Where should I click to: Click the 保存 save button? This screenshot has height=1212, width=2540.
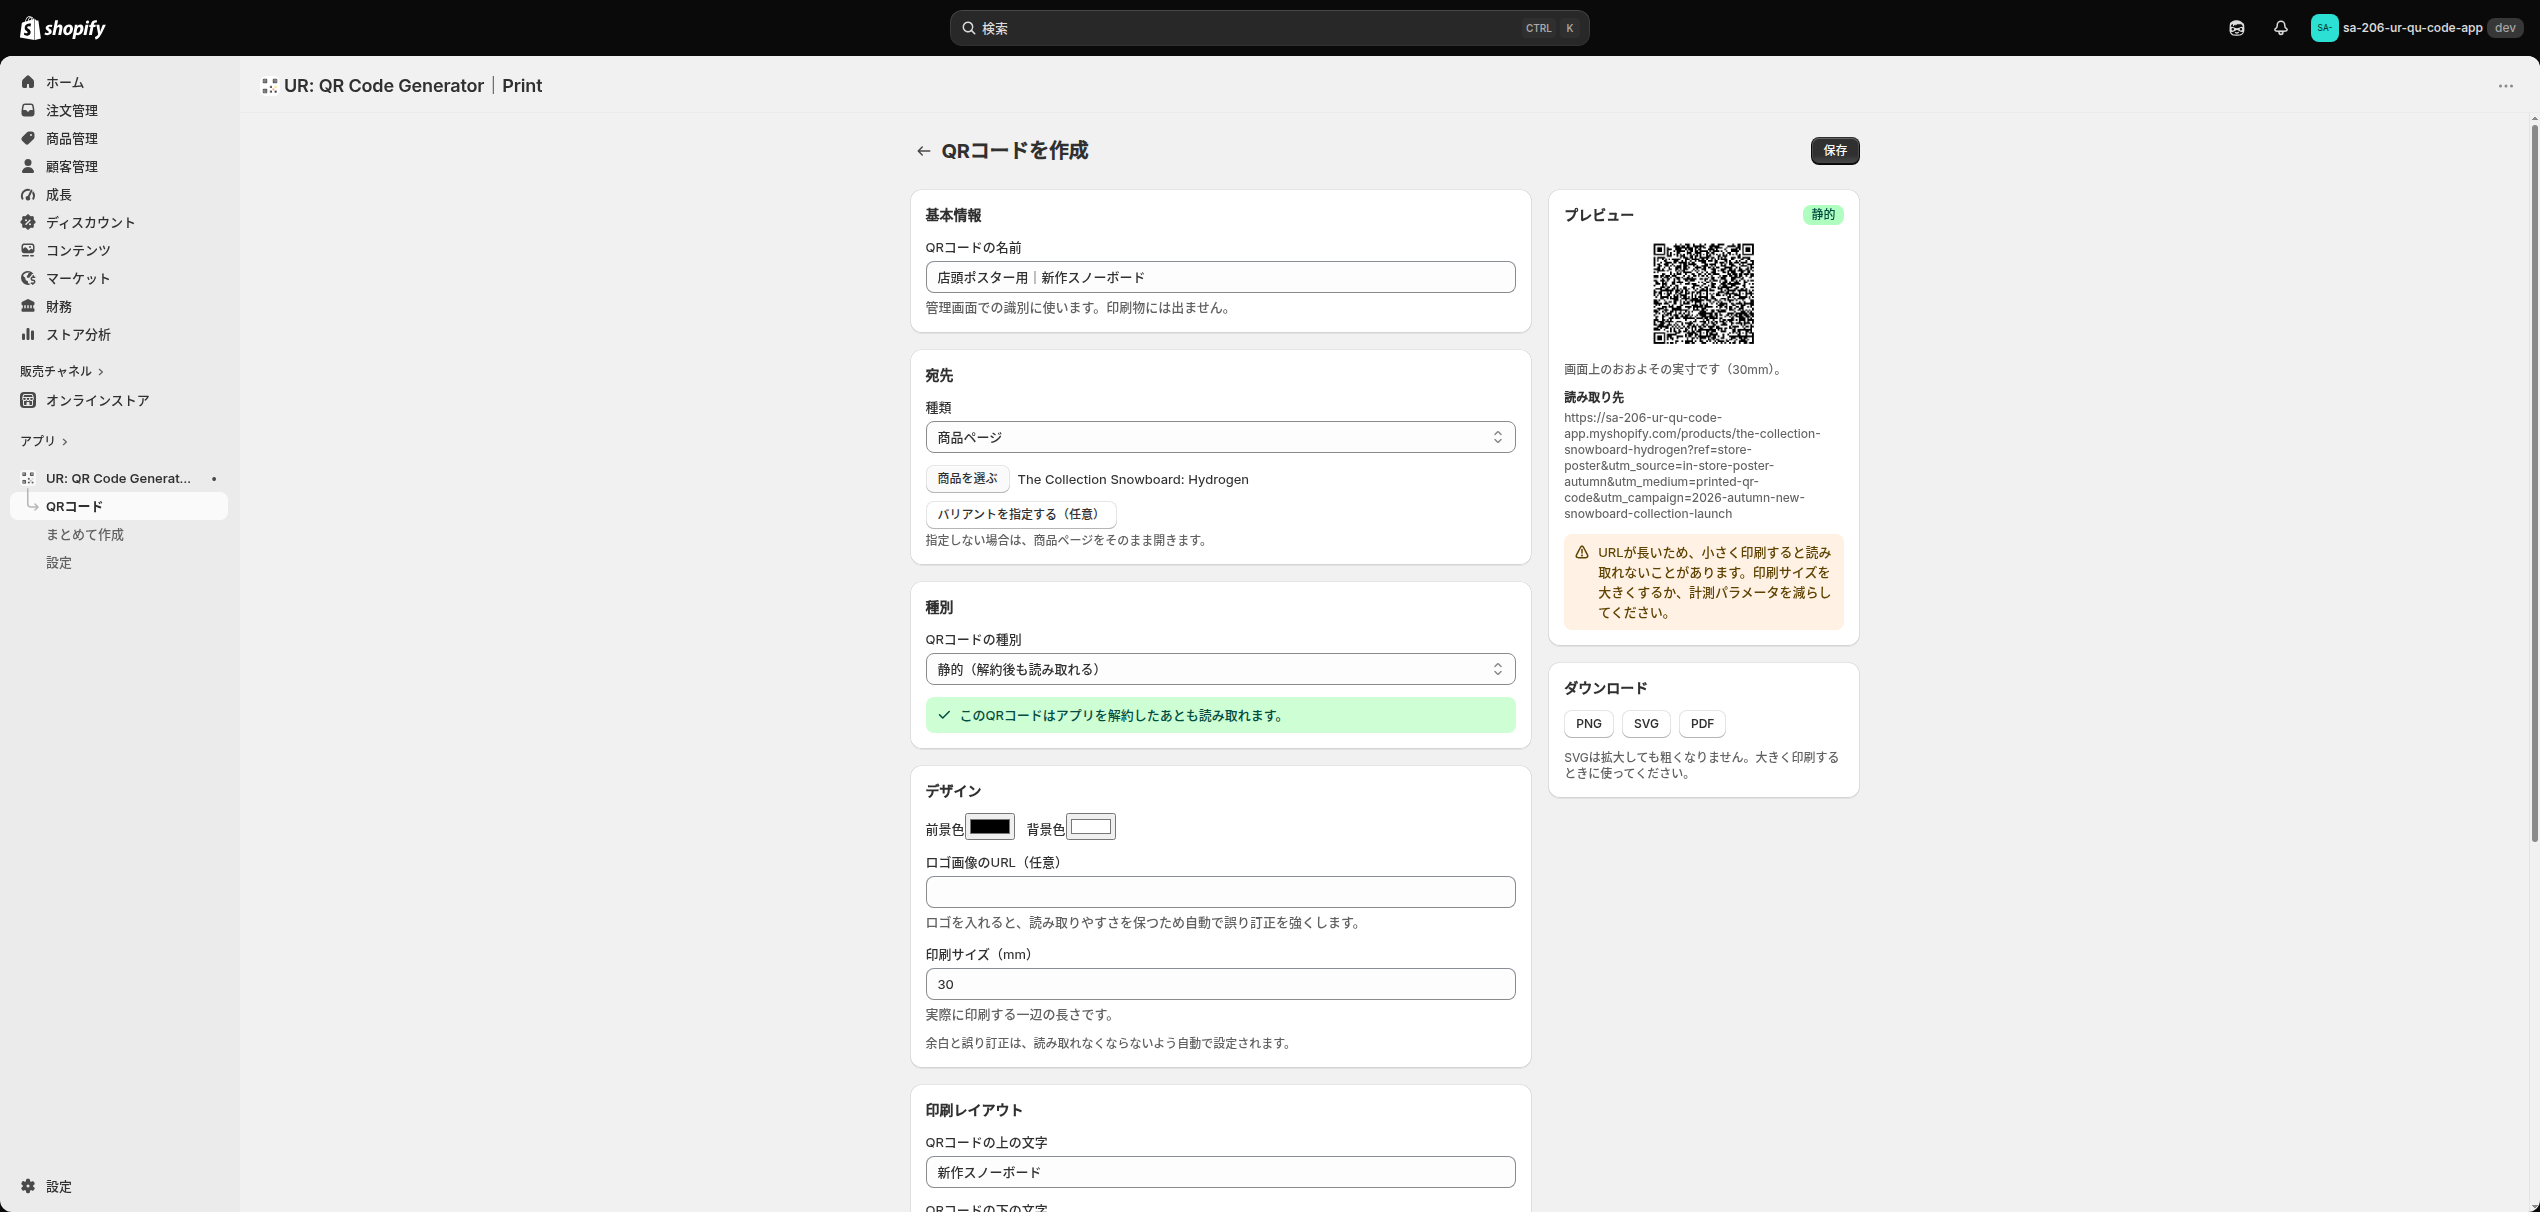point(1835,151)
